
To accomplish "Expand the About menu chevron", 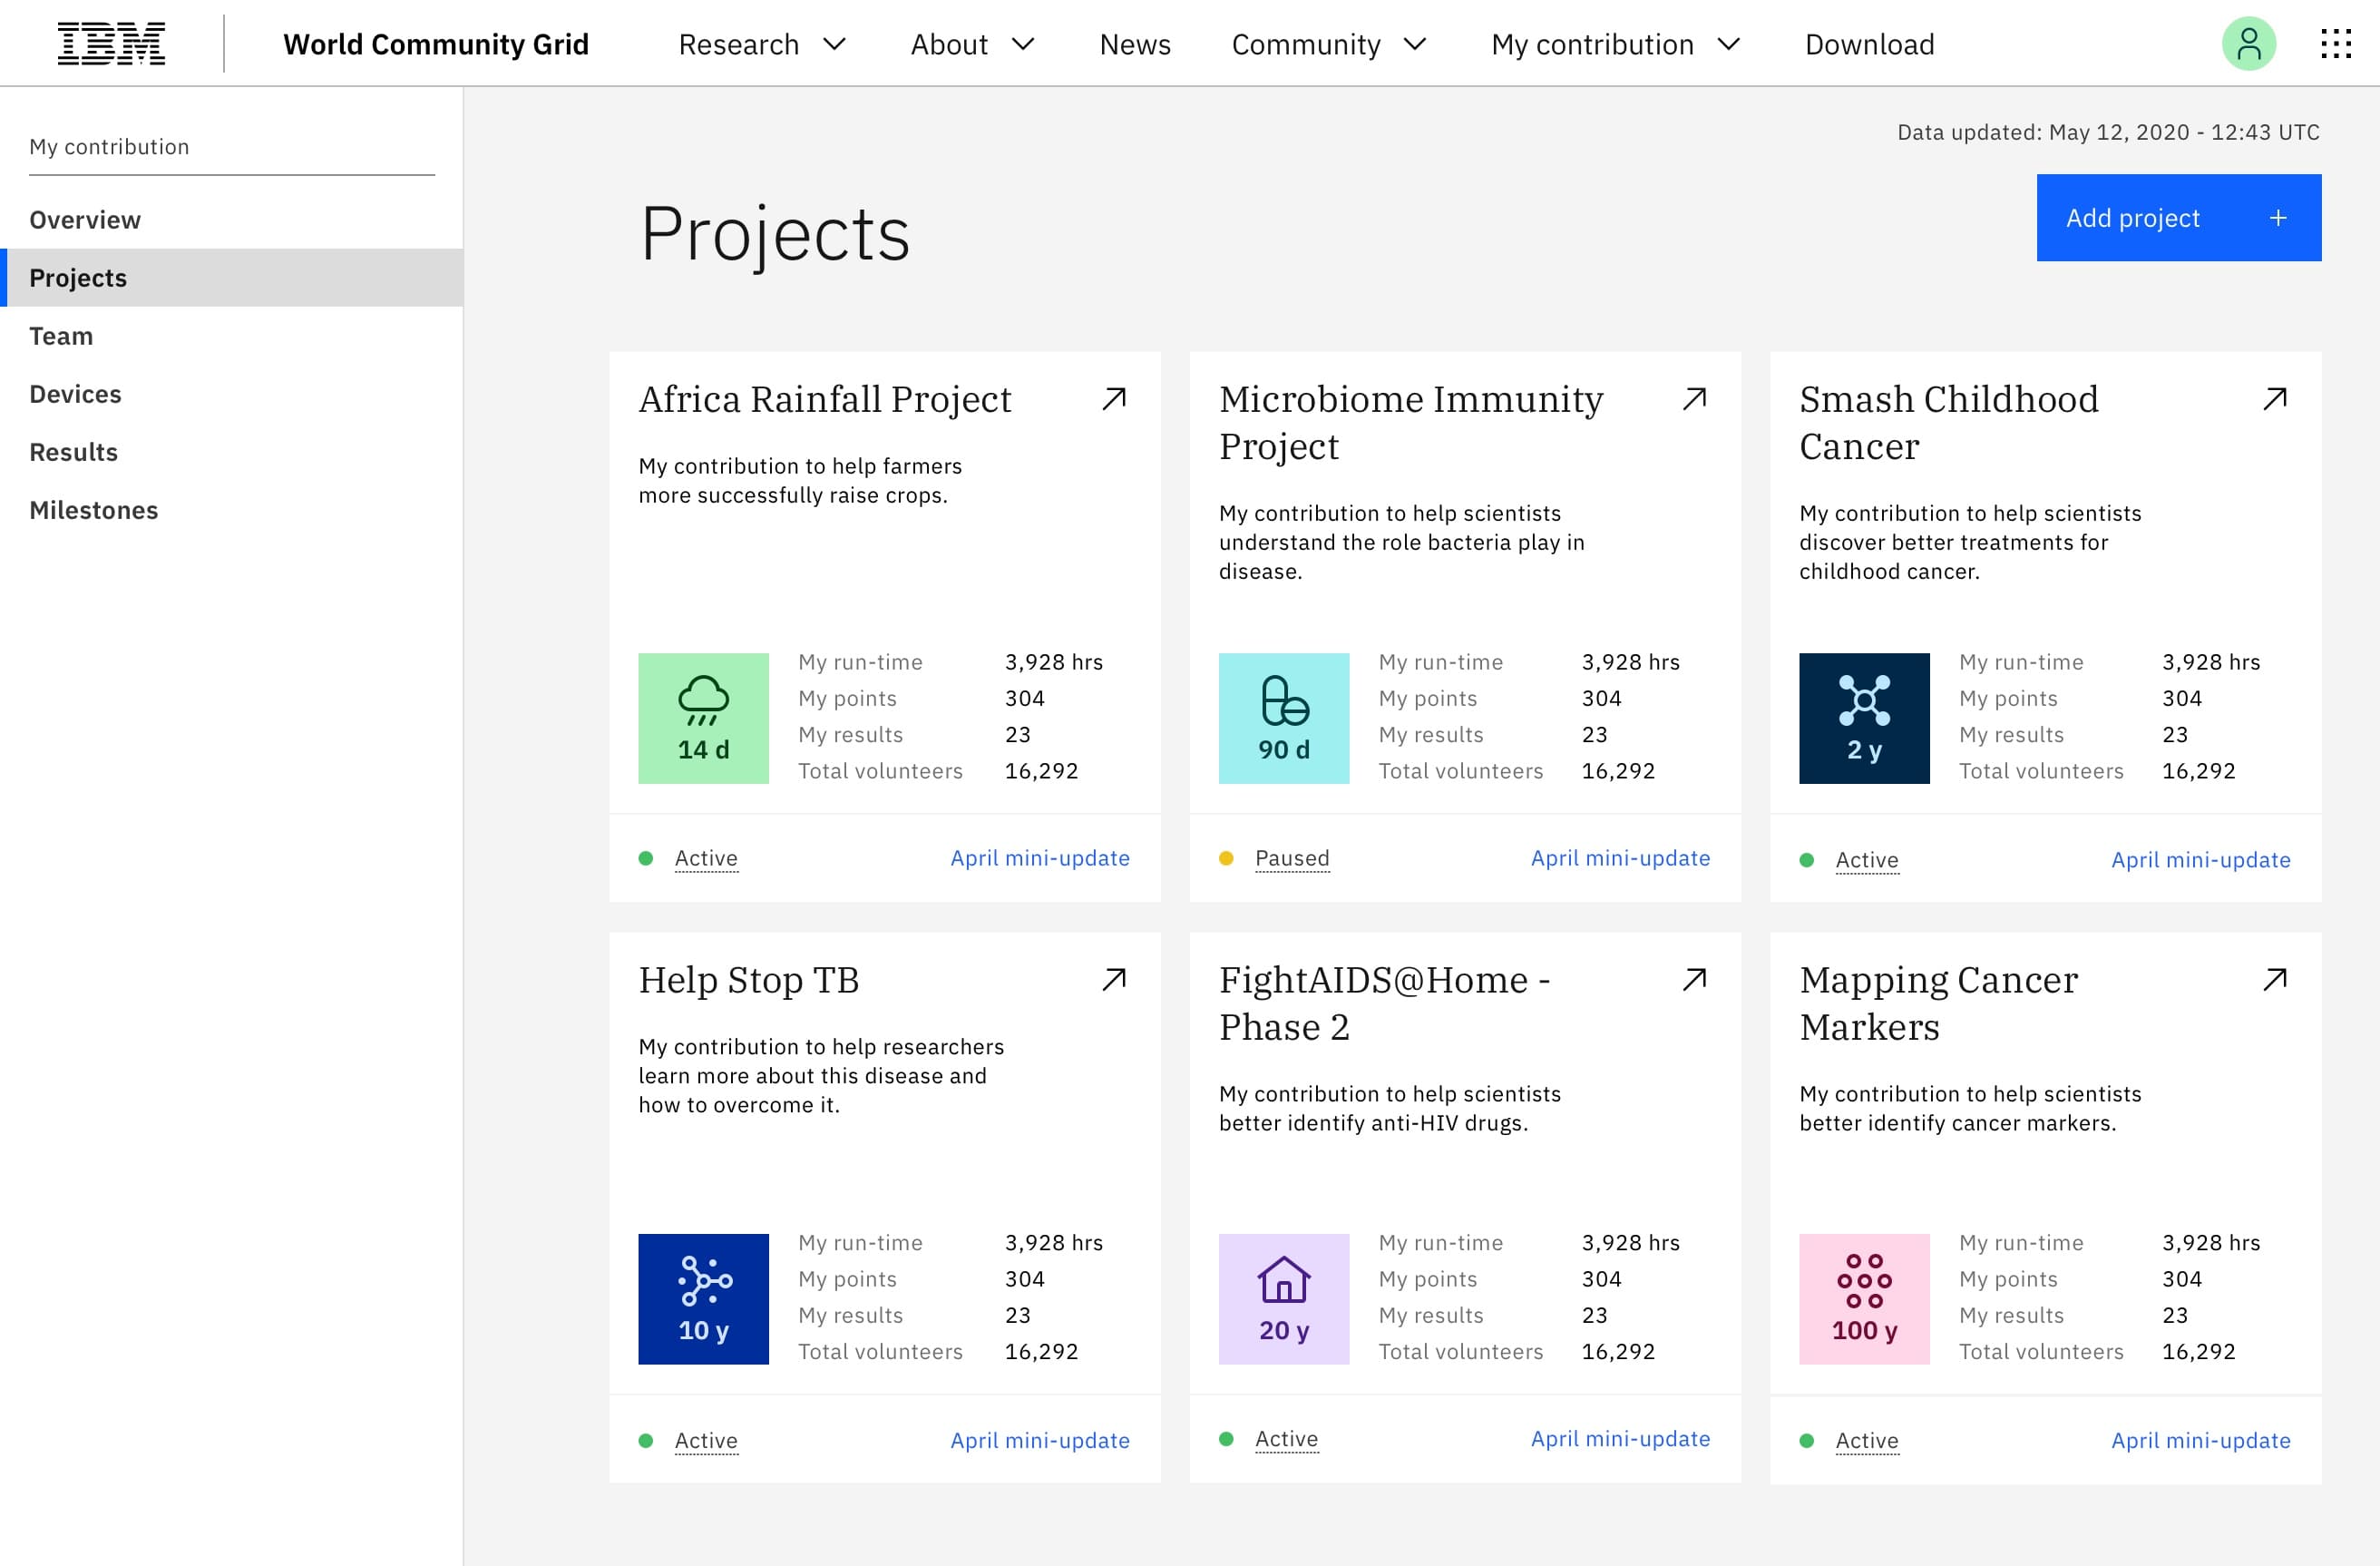I will 1023,44.
